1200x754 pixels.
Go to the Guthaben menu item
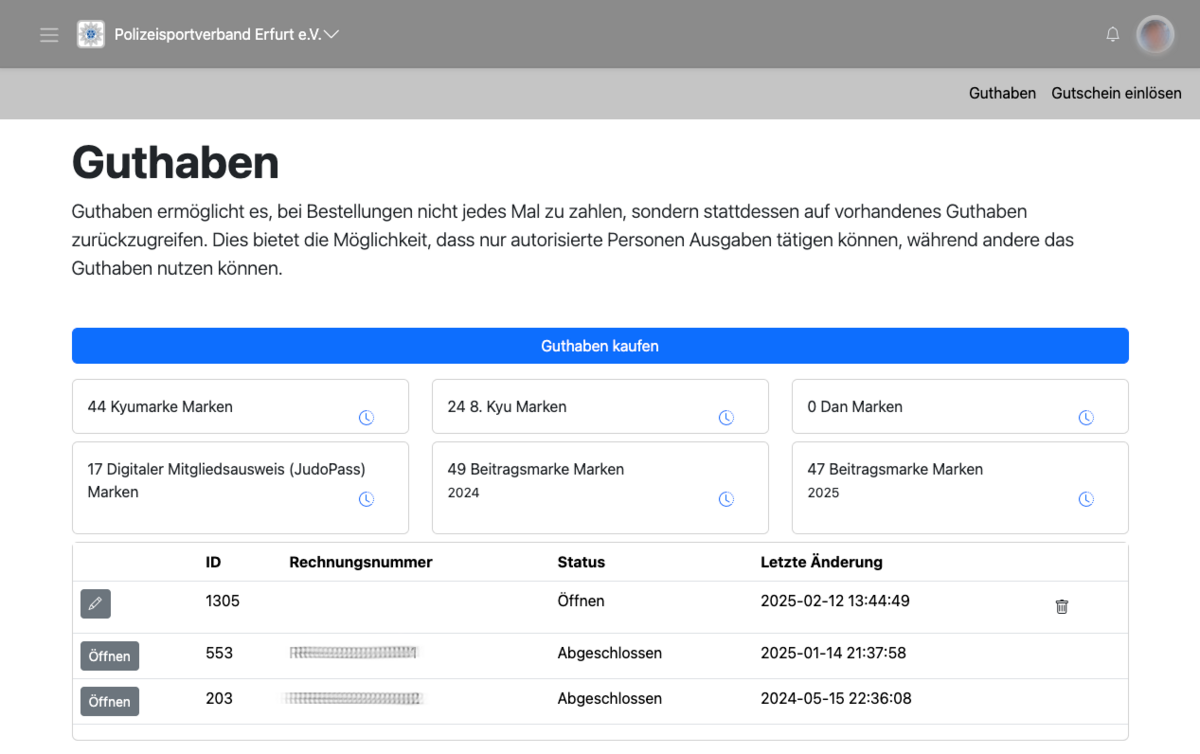pos(1002,93)
